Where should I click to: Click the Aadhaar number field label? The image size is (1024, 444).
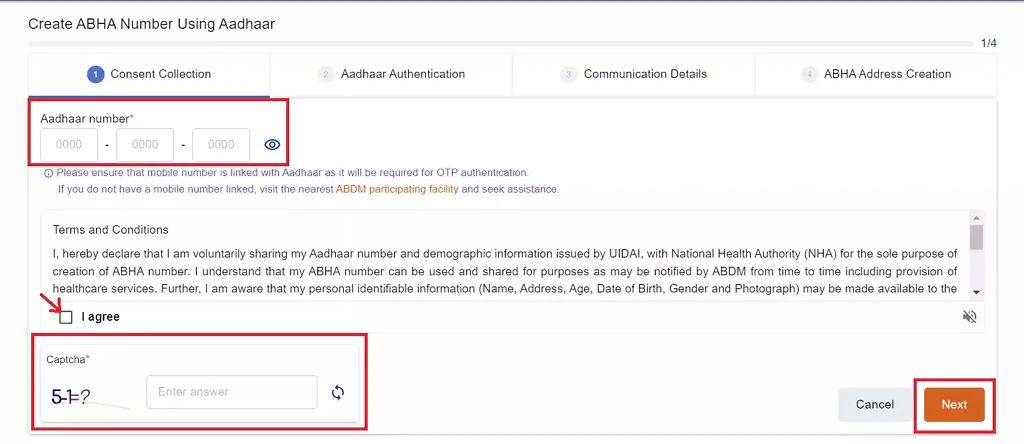[87, 119]
